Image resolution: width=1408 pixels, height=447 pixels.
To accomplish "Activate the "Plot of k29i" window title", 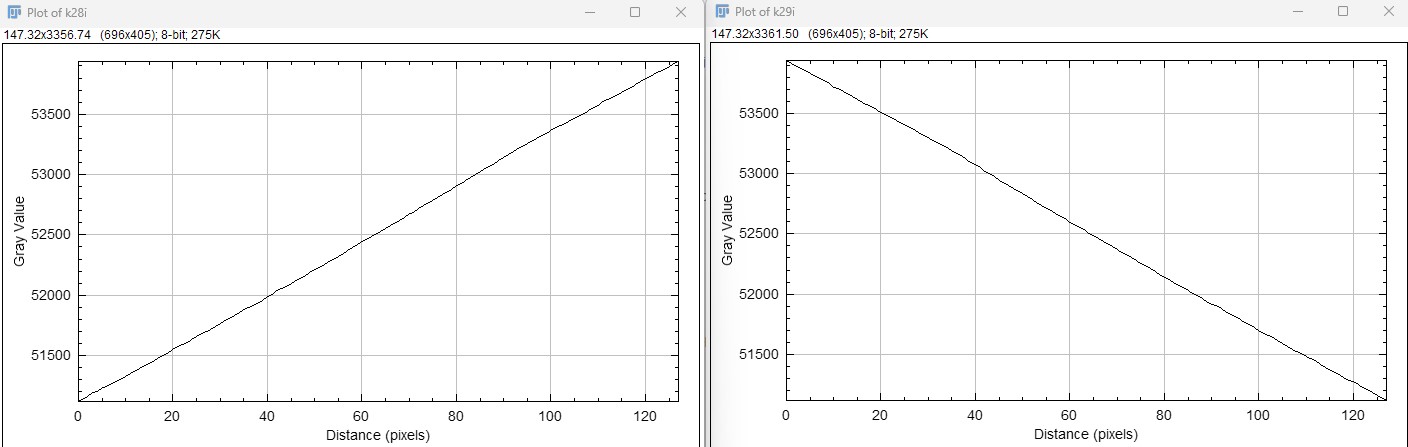I will coord(766,12).
